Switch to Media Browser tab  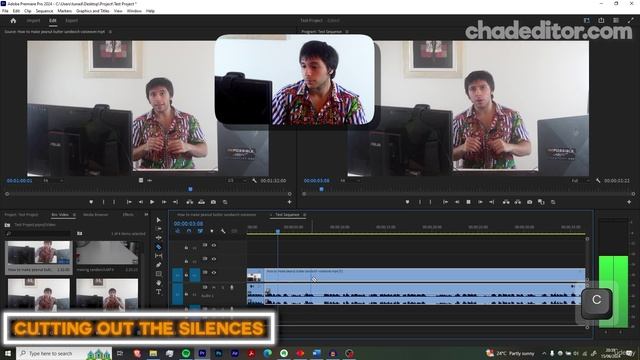pyautogui.click(x=96, y=214)
